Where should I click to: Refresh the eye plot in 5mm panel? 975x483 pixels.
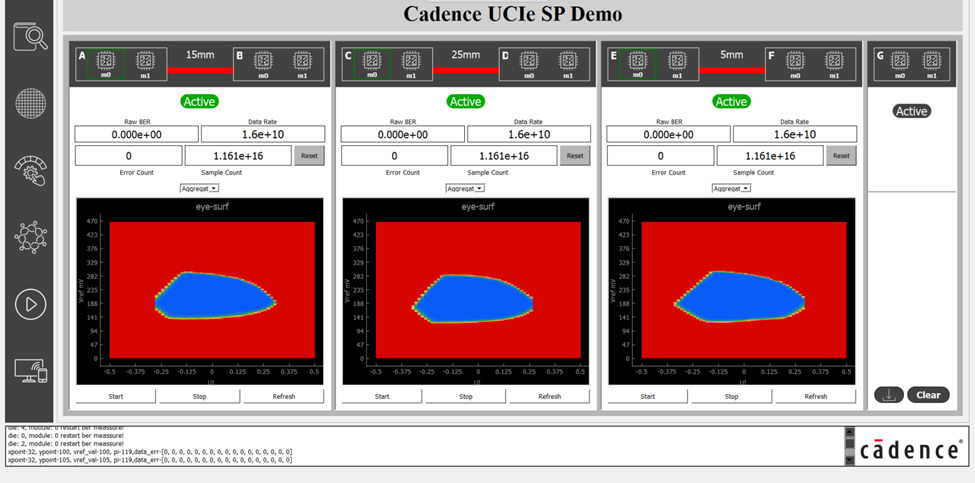pos(816,396)
